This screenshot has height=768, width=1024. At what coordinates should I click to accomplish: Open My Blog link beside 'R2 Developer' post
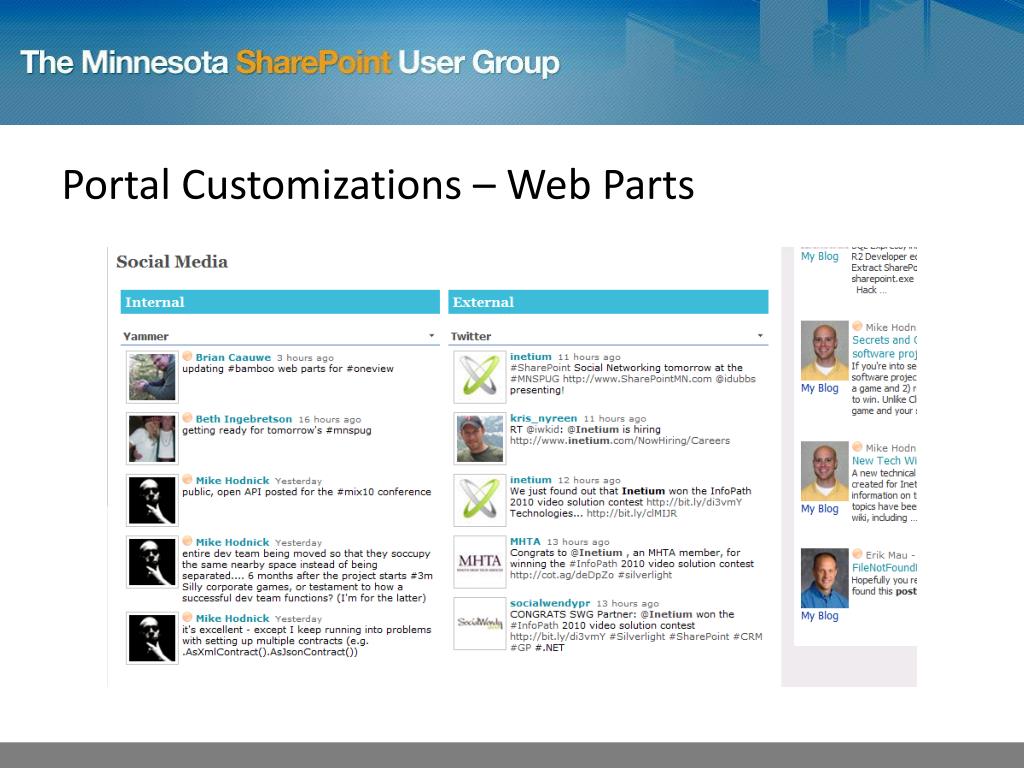820,256
